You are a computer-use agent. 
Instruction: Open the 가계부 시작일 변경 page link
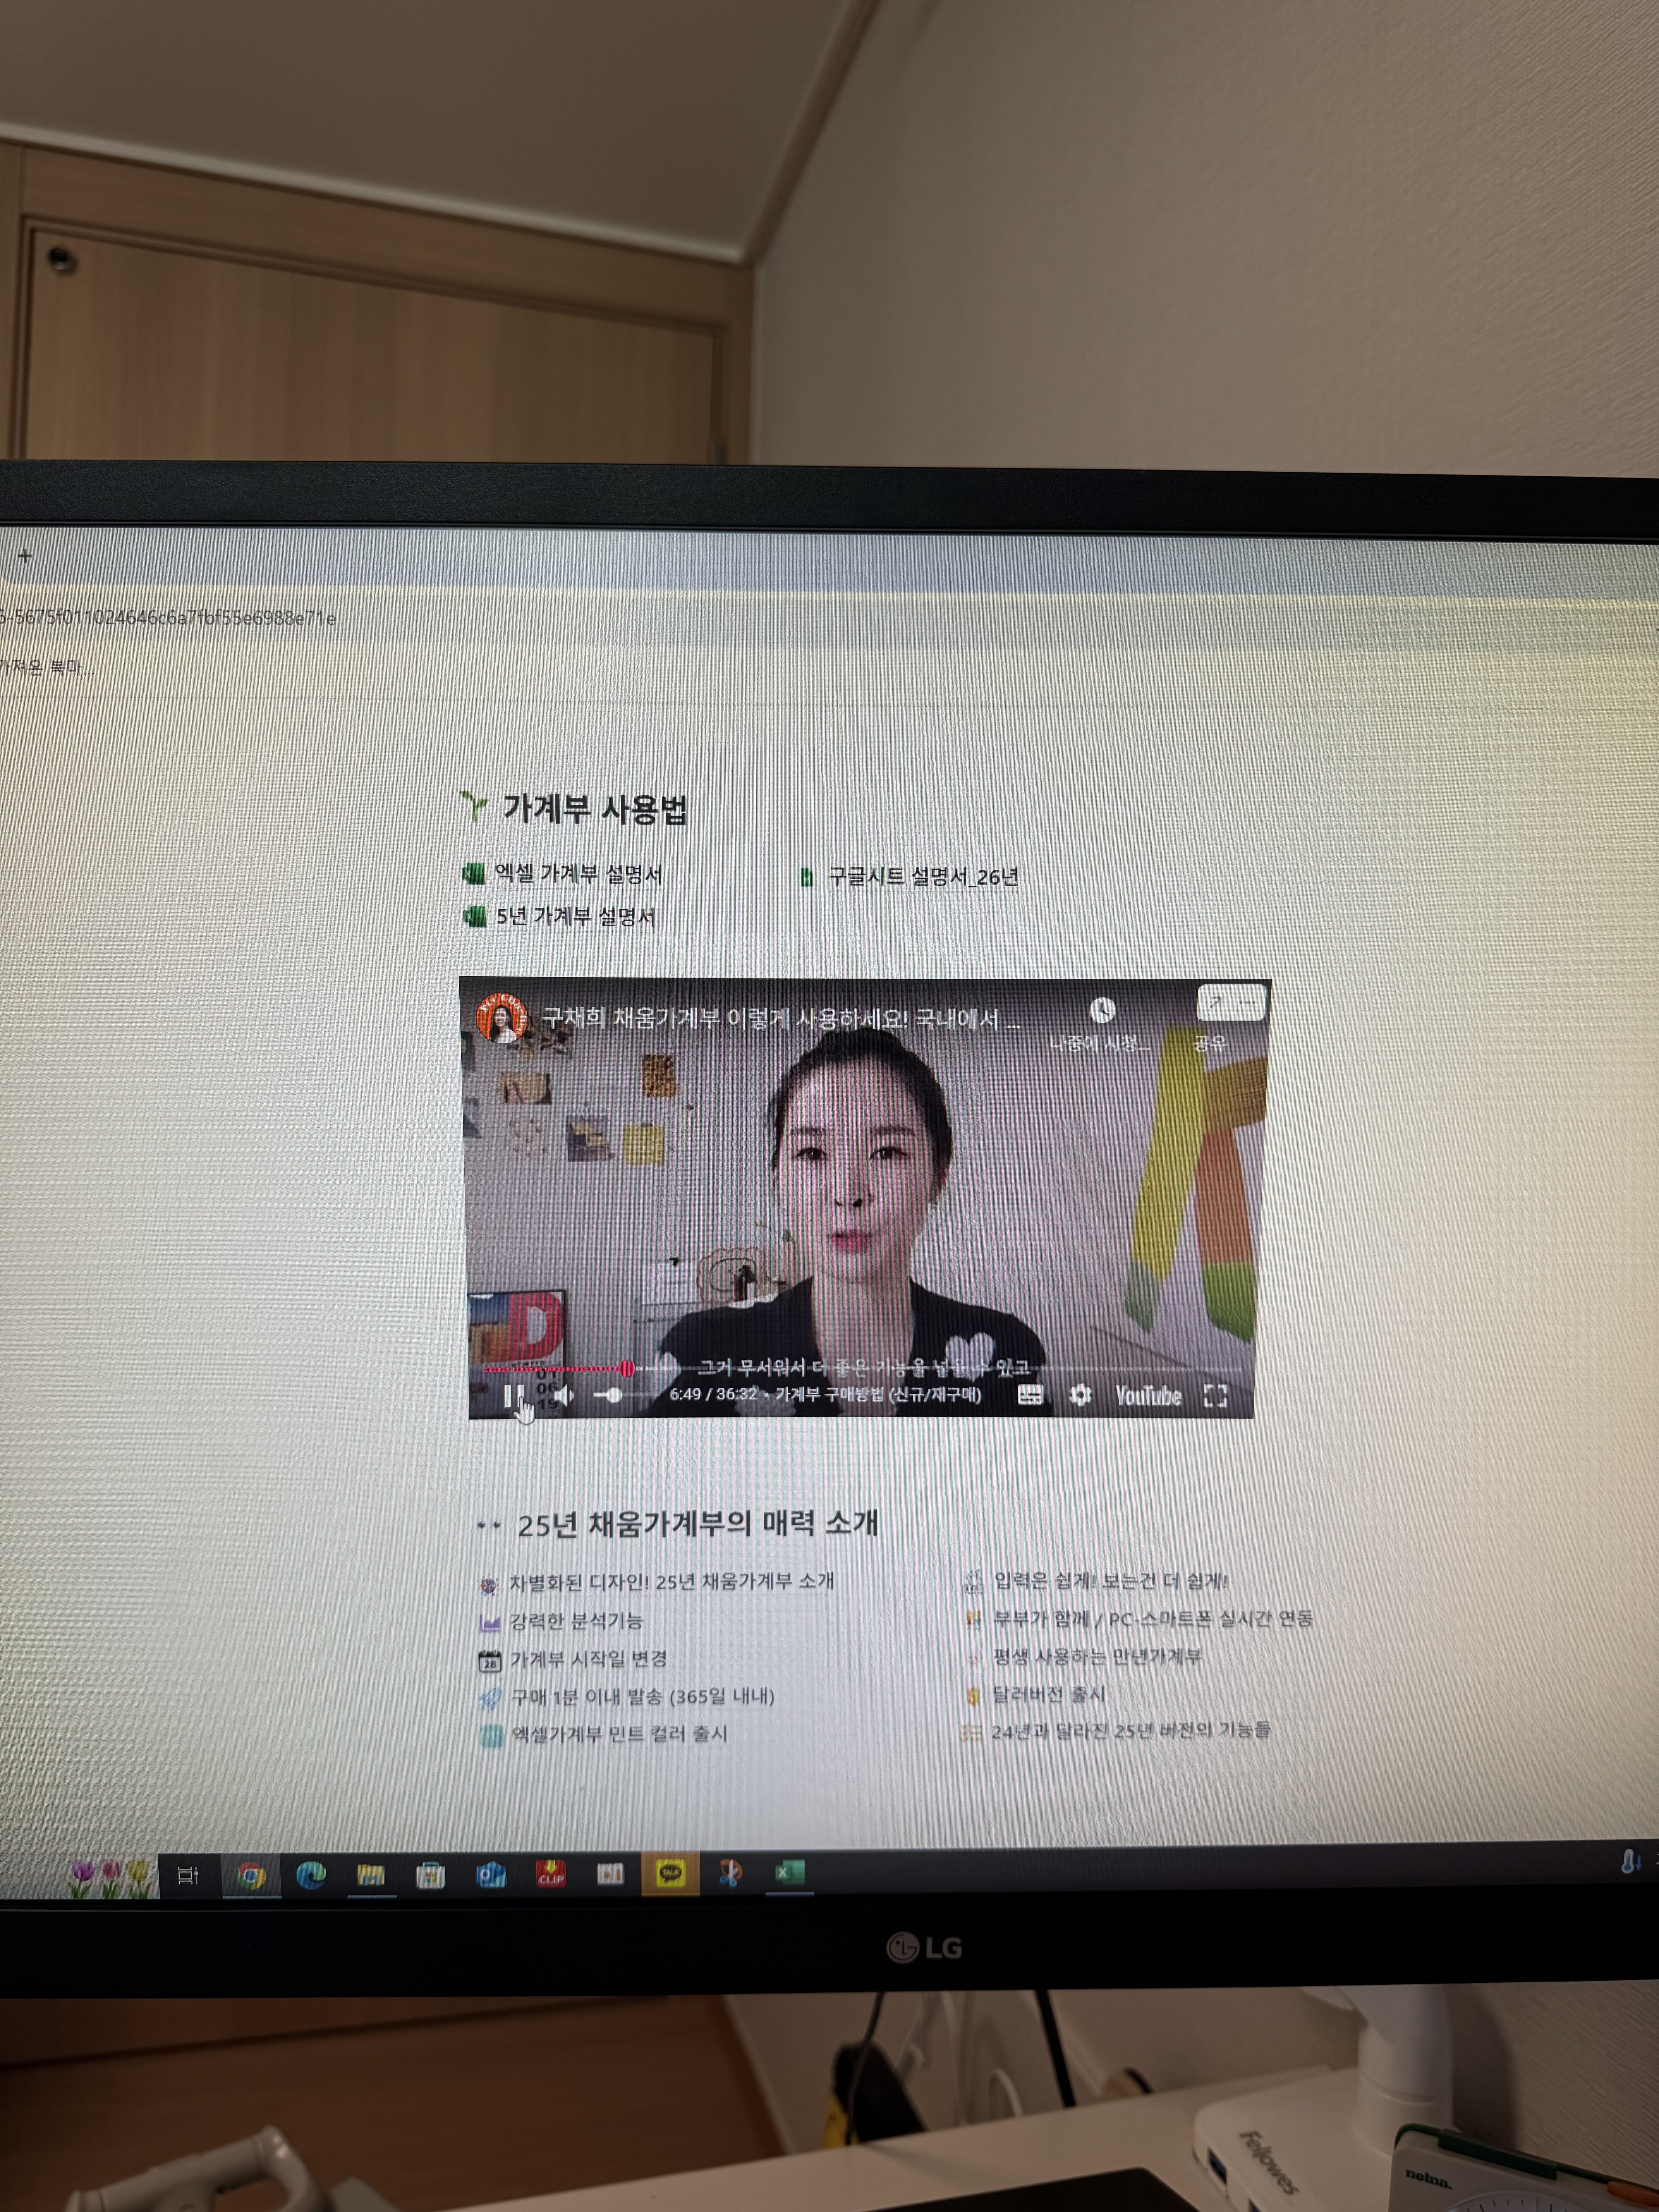tap(589, 1659)
